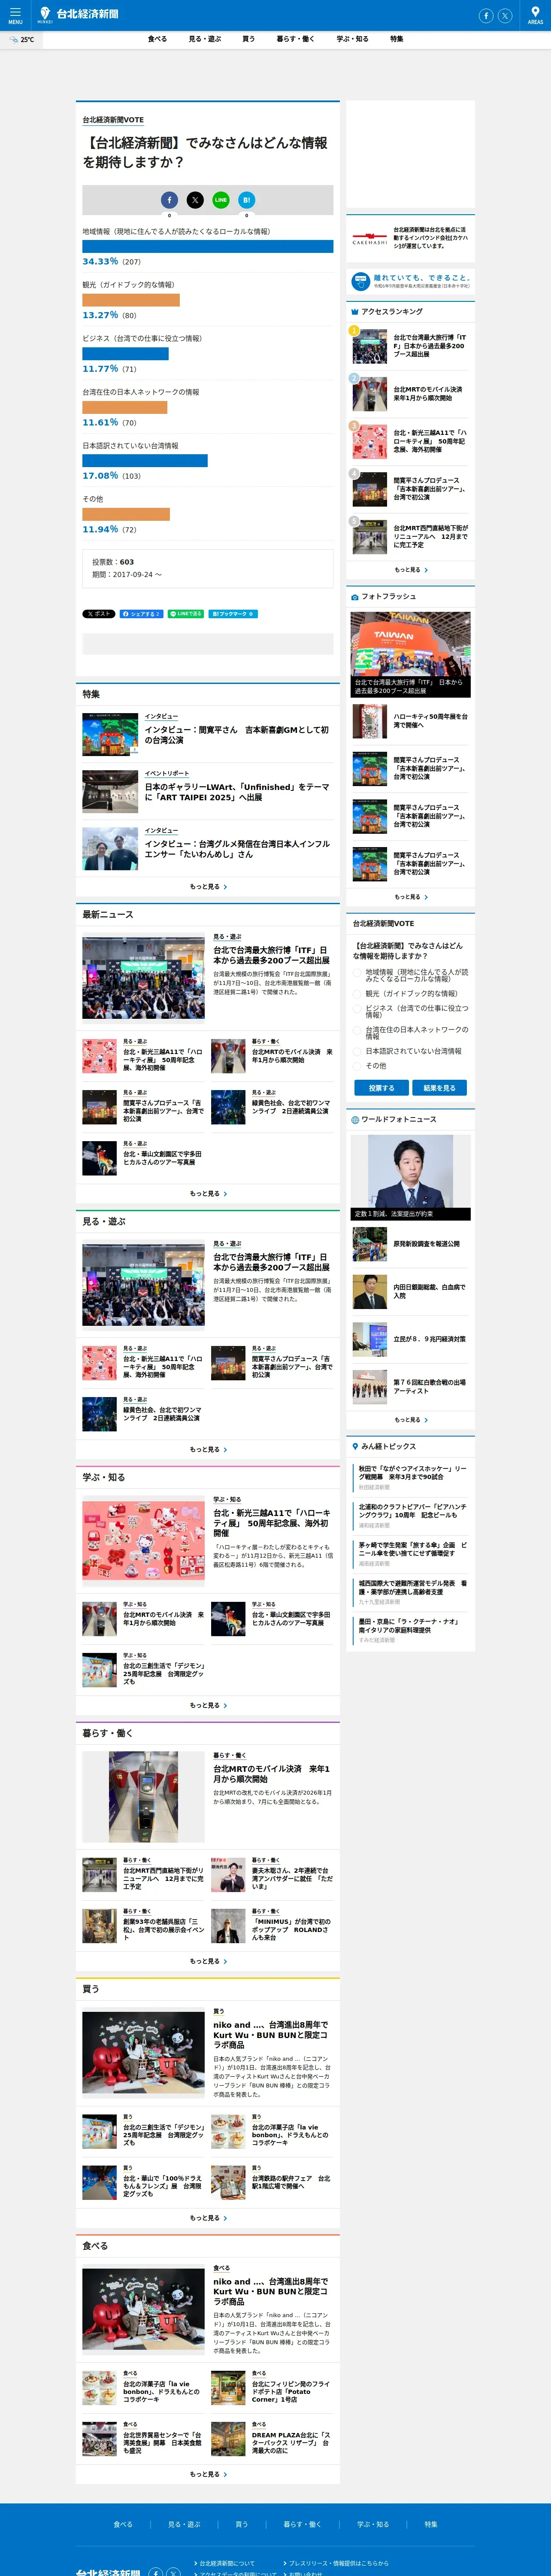Expand もっと見る under 学ぶ・知る section
Screen dimensions: 551x2576
click(x=208, y=1706)
